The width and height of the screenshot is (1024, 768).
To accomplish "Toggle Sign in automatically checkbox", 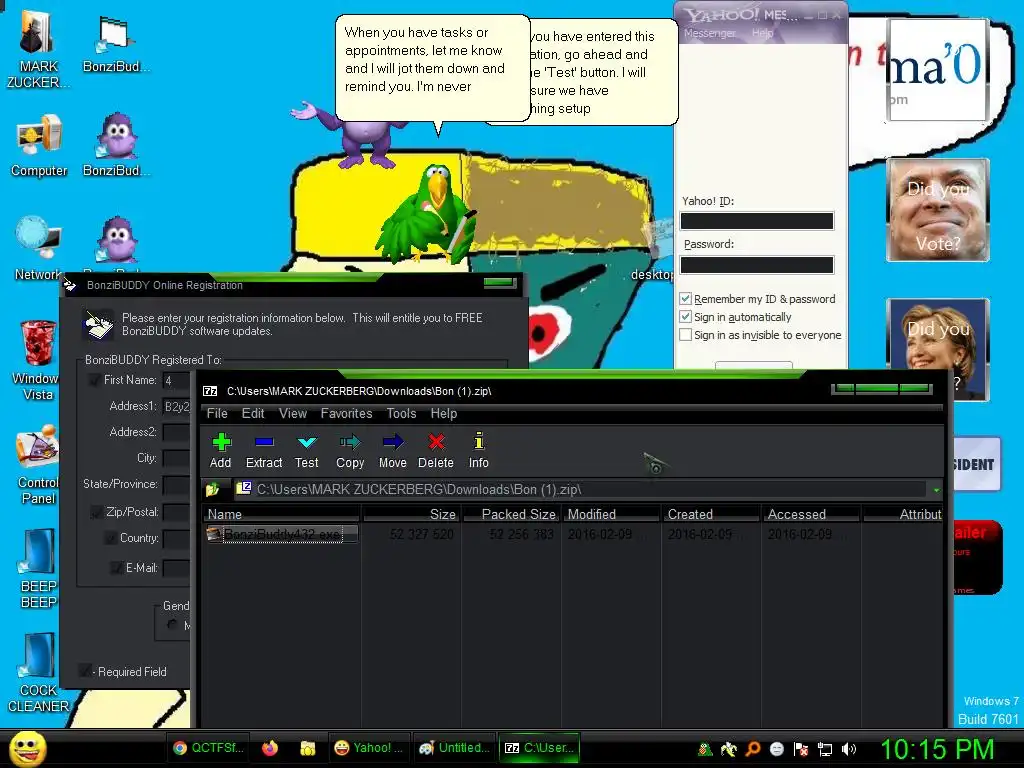I will pyautogui.click(x=685, y=317).
